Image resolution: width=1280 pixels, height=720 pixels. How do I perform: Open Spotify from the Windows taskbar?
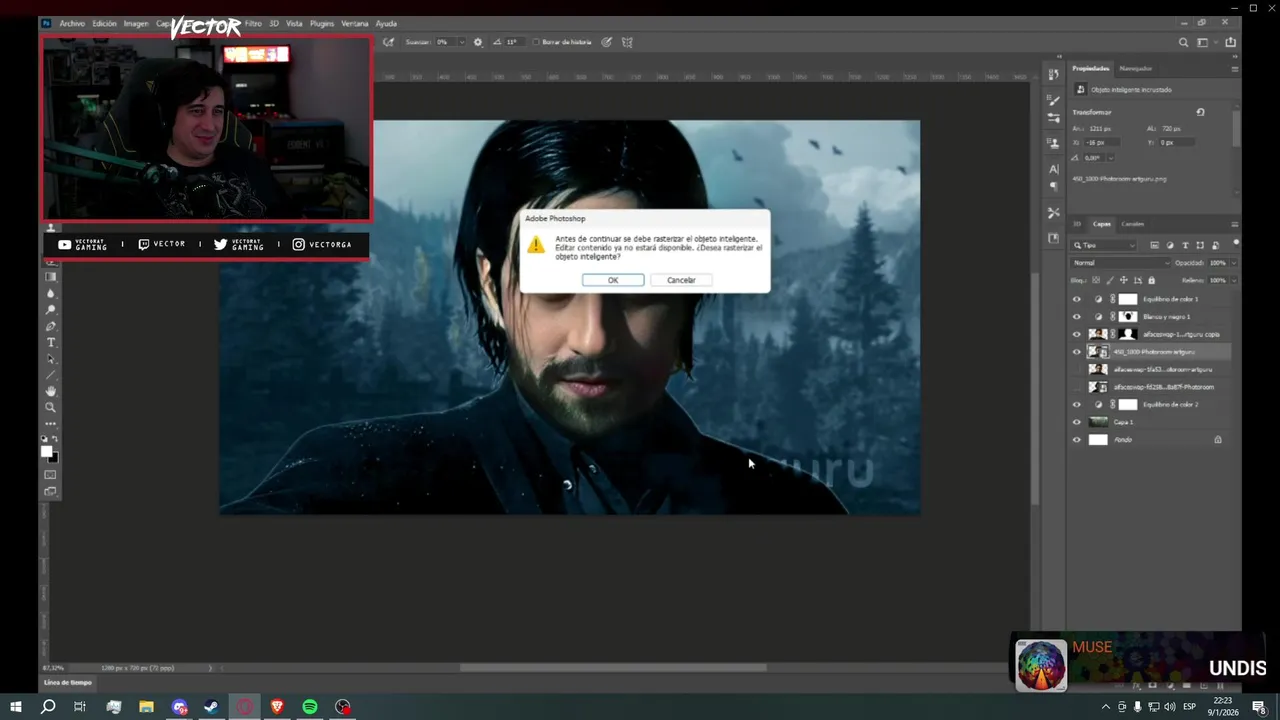[310, 707]
